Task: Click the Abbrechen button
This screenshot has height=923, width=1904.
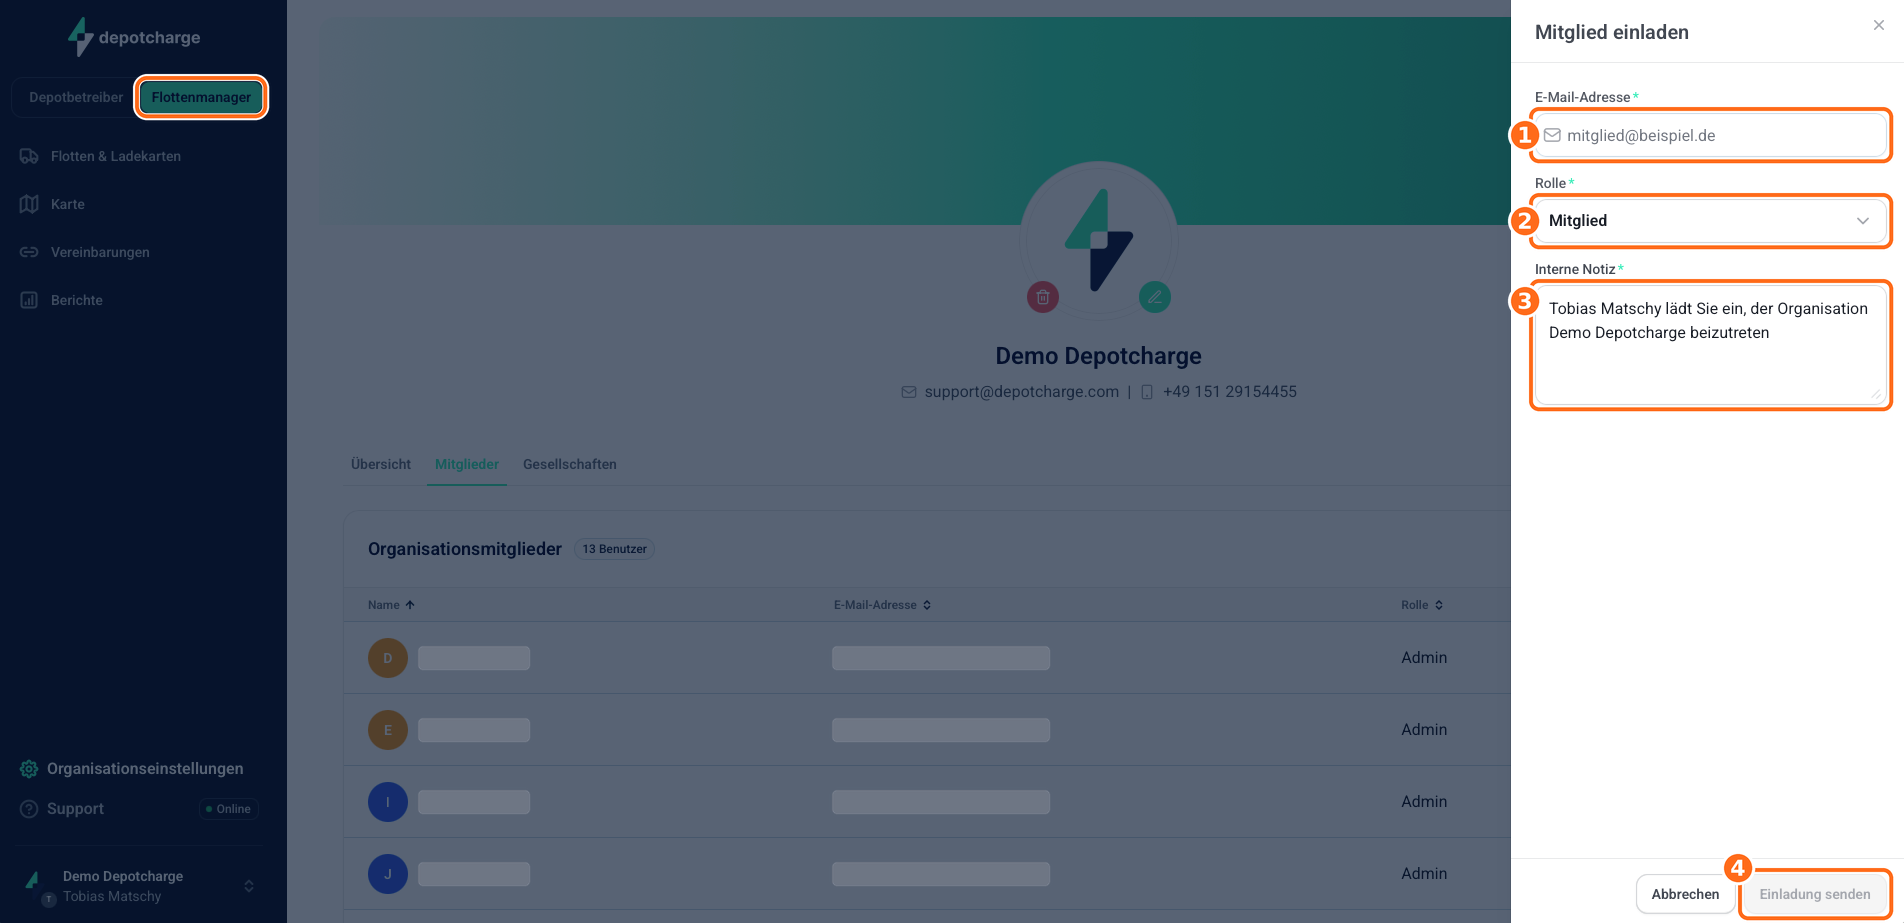Action: (x=1685, y=894)
